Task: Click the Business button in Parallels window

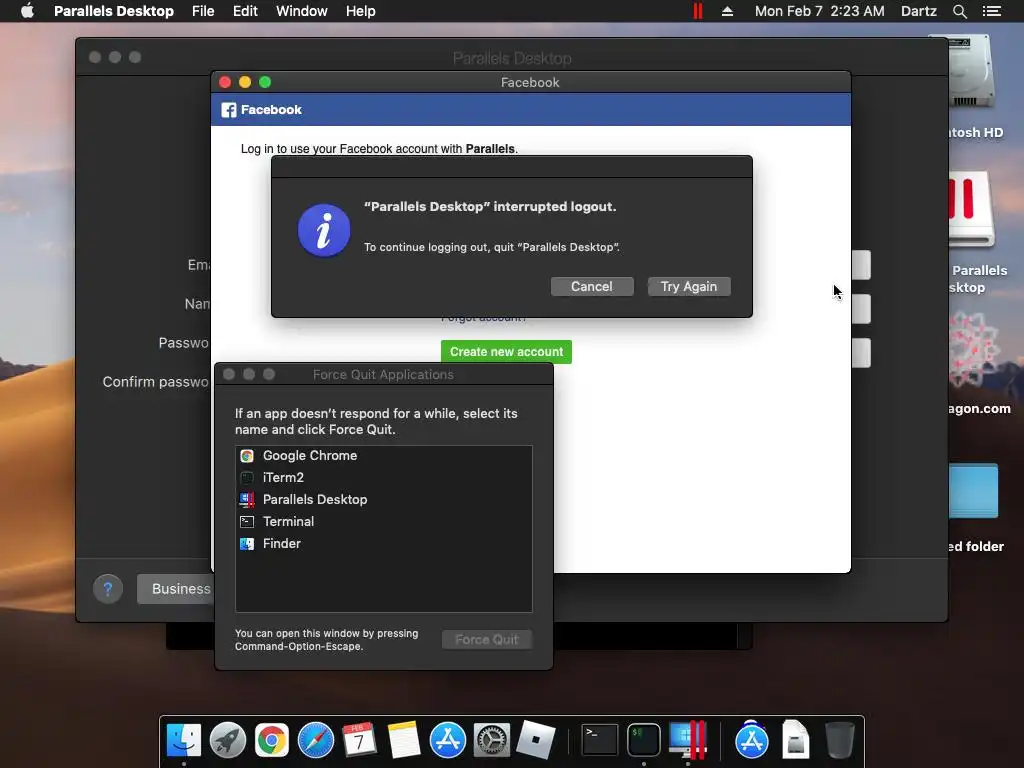Action: [x=176, y=589]
